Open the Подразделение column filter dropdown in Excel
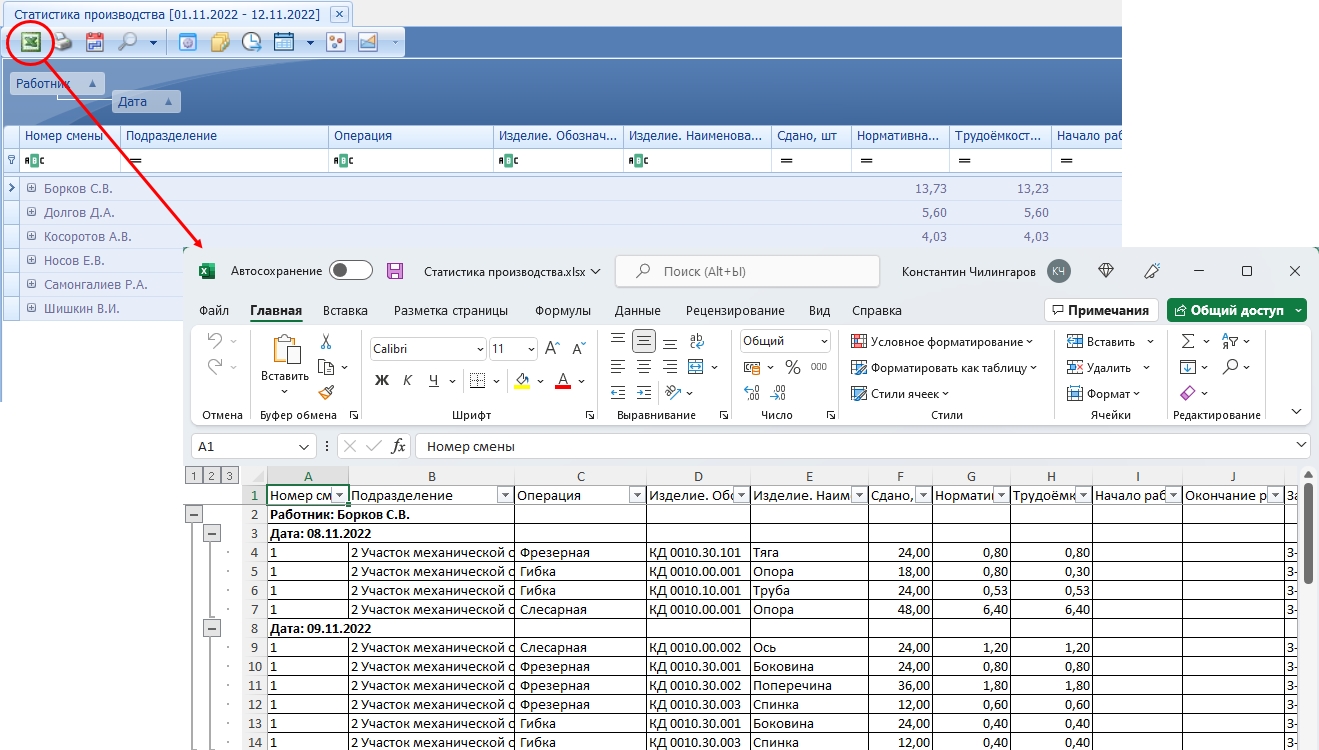 (x=505, y=495)
